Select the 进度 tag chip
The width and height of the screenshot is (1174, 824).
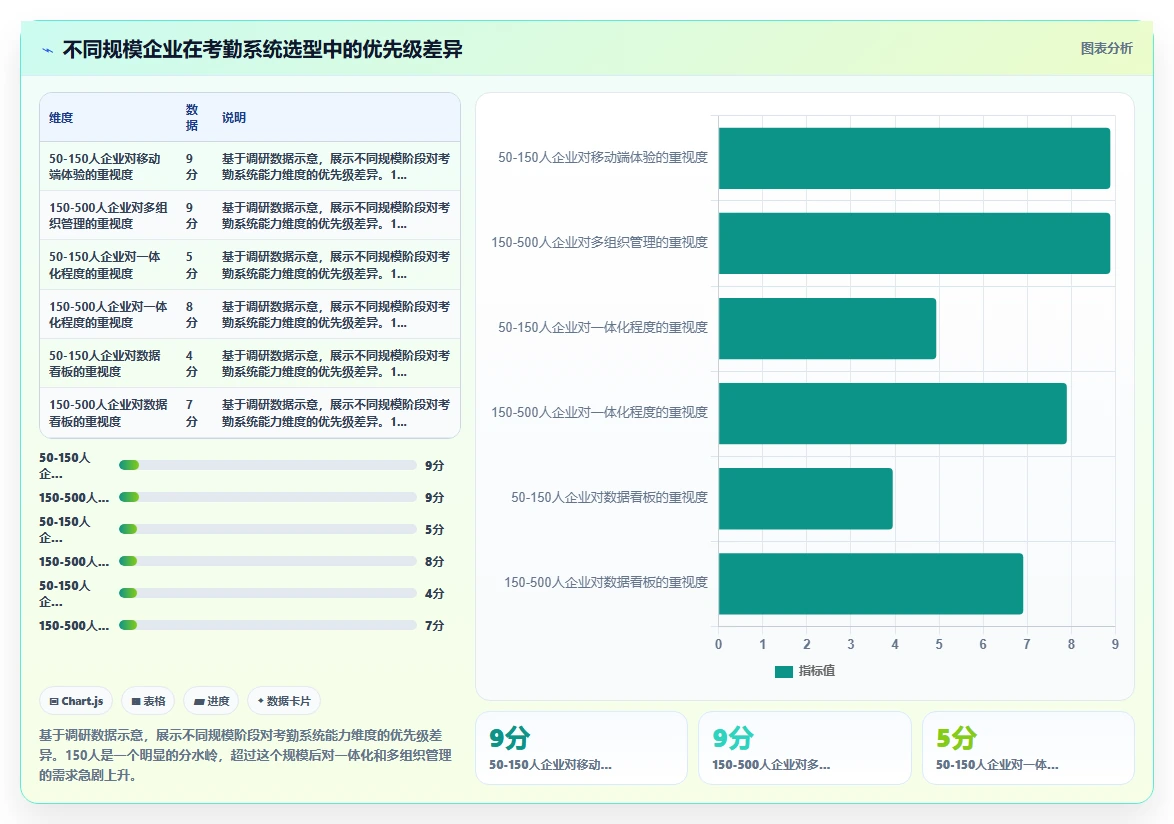211,701
